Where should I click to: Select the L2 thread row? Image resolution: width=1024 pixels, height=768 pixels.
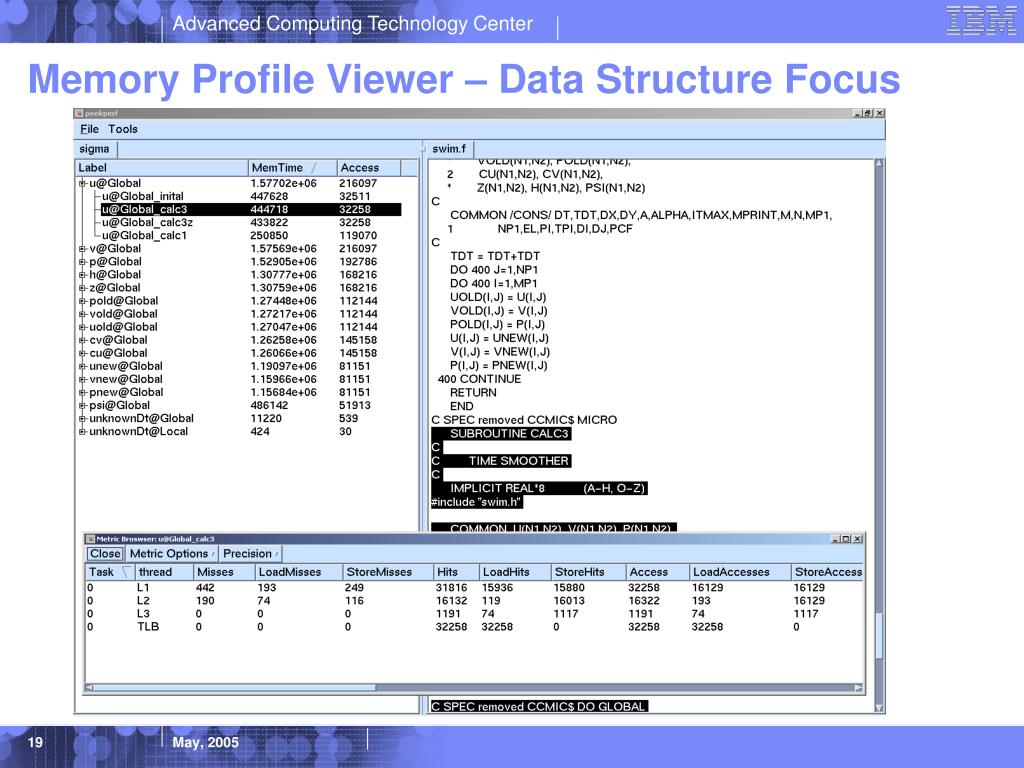(x=475, y=601)
